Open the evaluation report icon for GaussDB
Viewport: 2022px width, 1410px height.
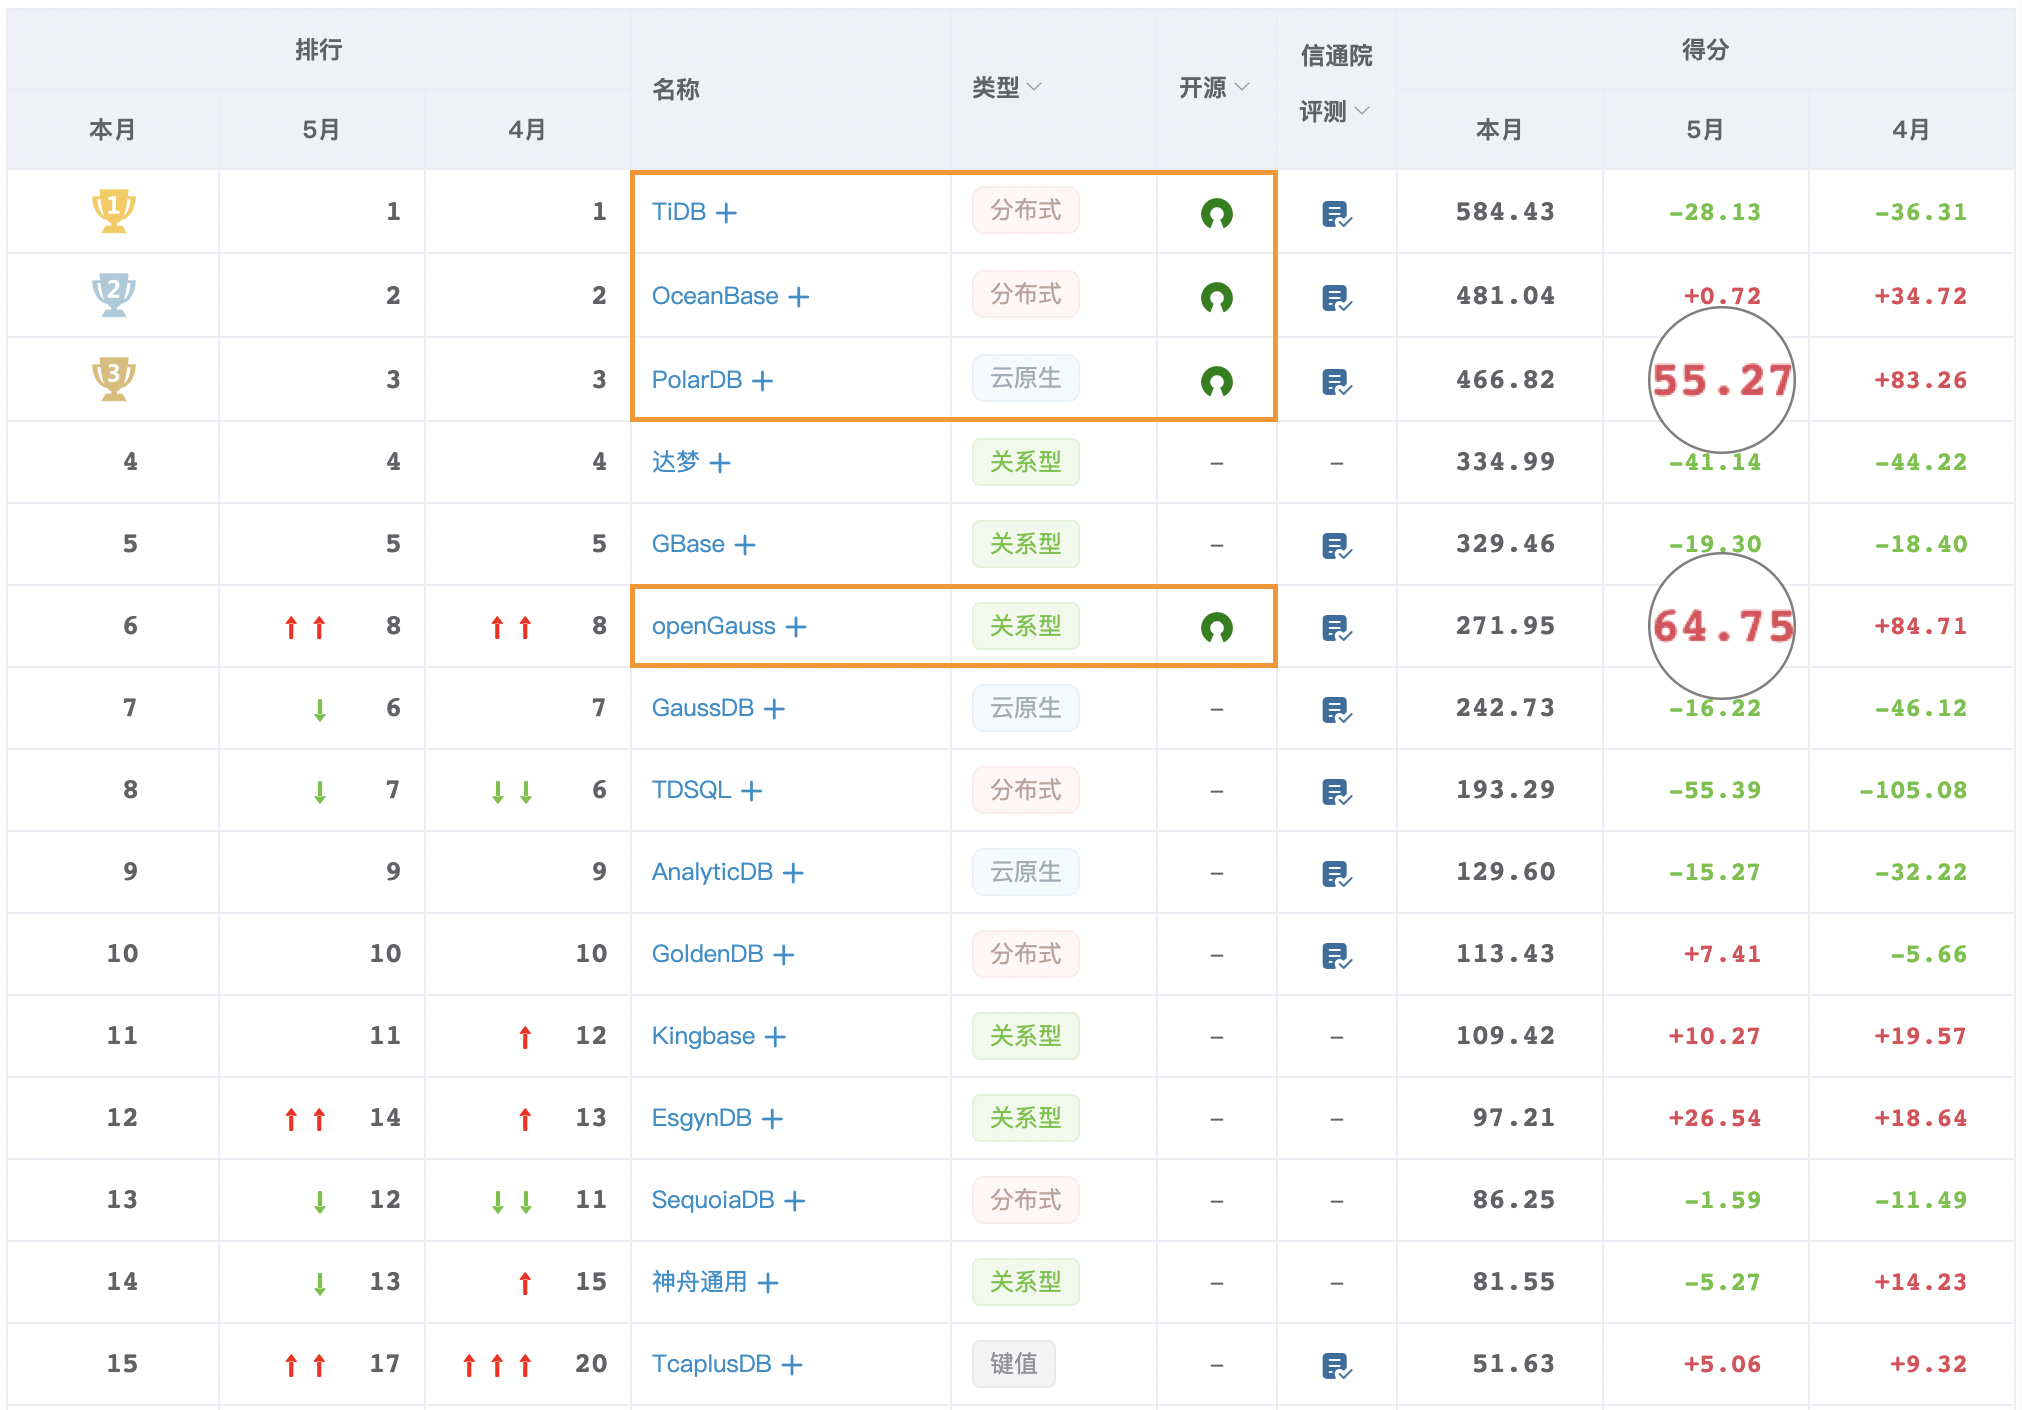tap(1336, 710)
